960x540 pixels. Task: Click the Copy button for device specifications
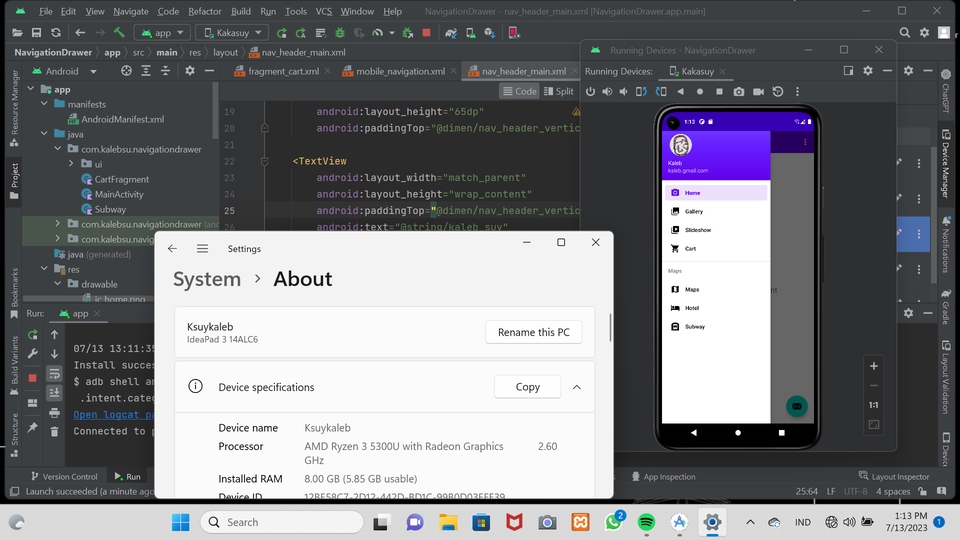pos(527,387)
